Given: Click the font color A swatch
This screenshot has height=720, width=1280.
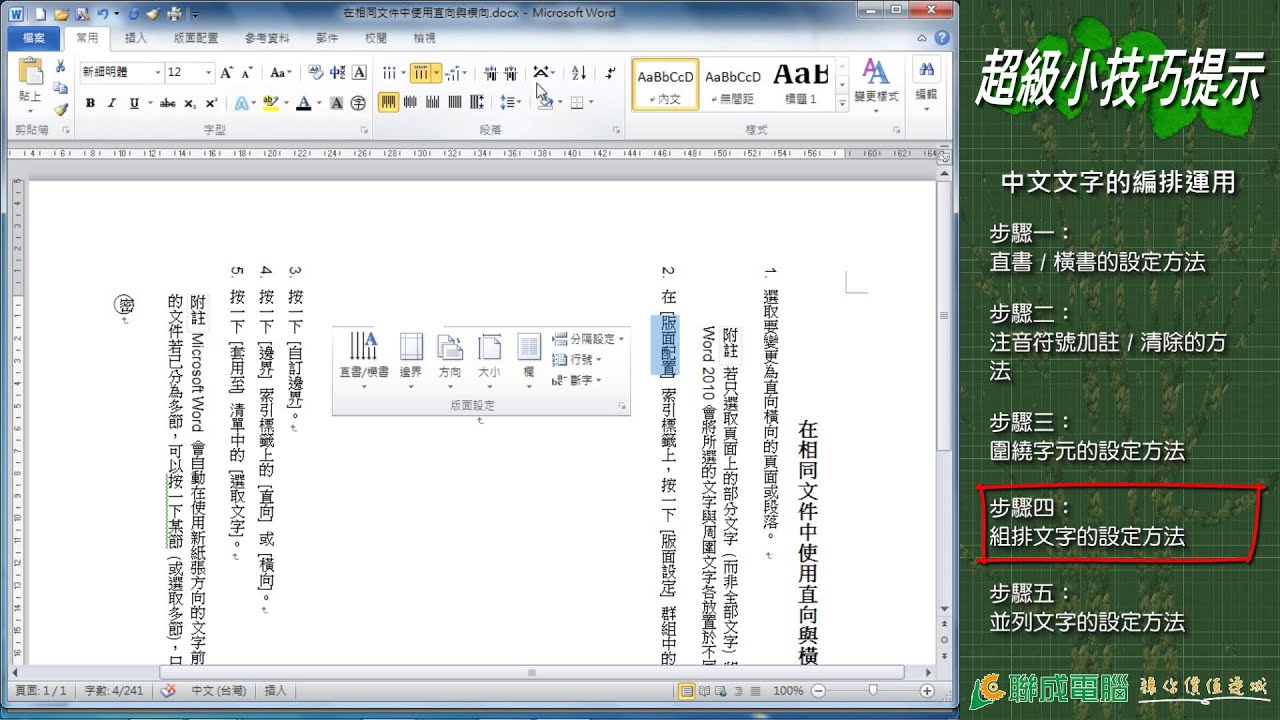Looking at the screenshot, I should [x=303, y=102].
